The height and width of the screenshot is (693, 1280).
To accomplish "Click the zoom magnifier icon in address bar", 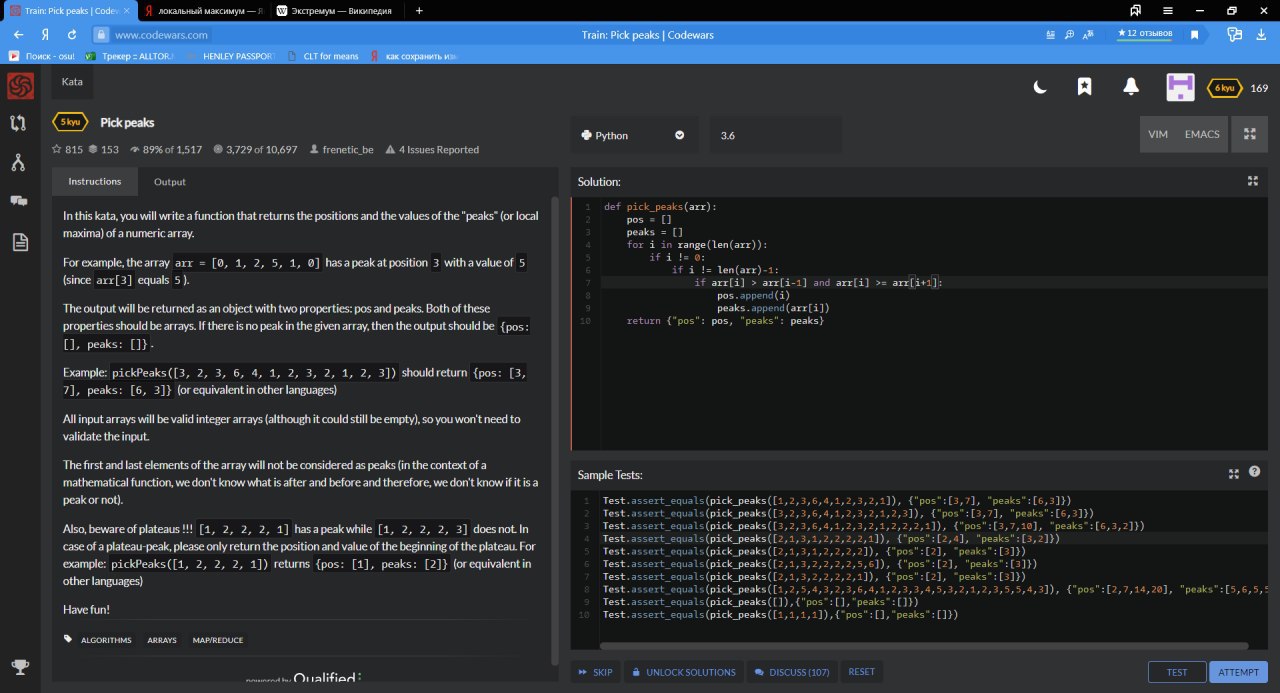I will click(1070, 34).
